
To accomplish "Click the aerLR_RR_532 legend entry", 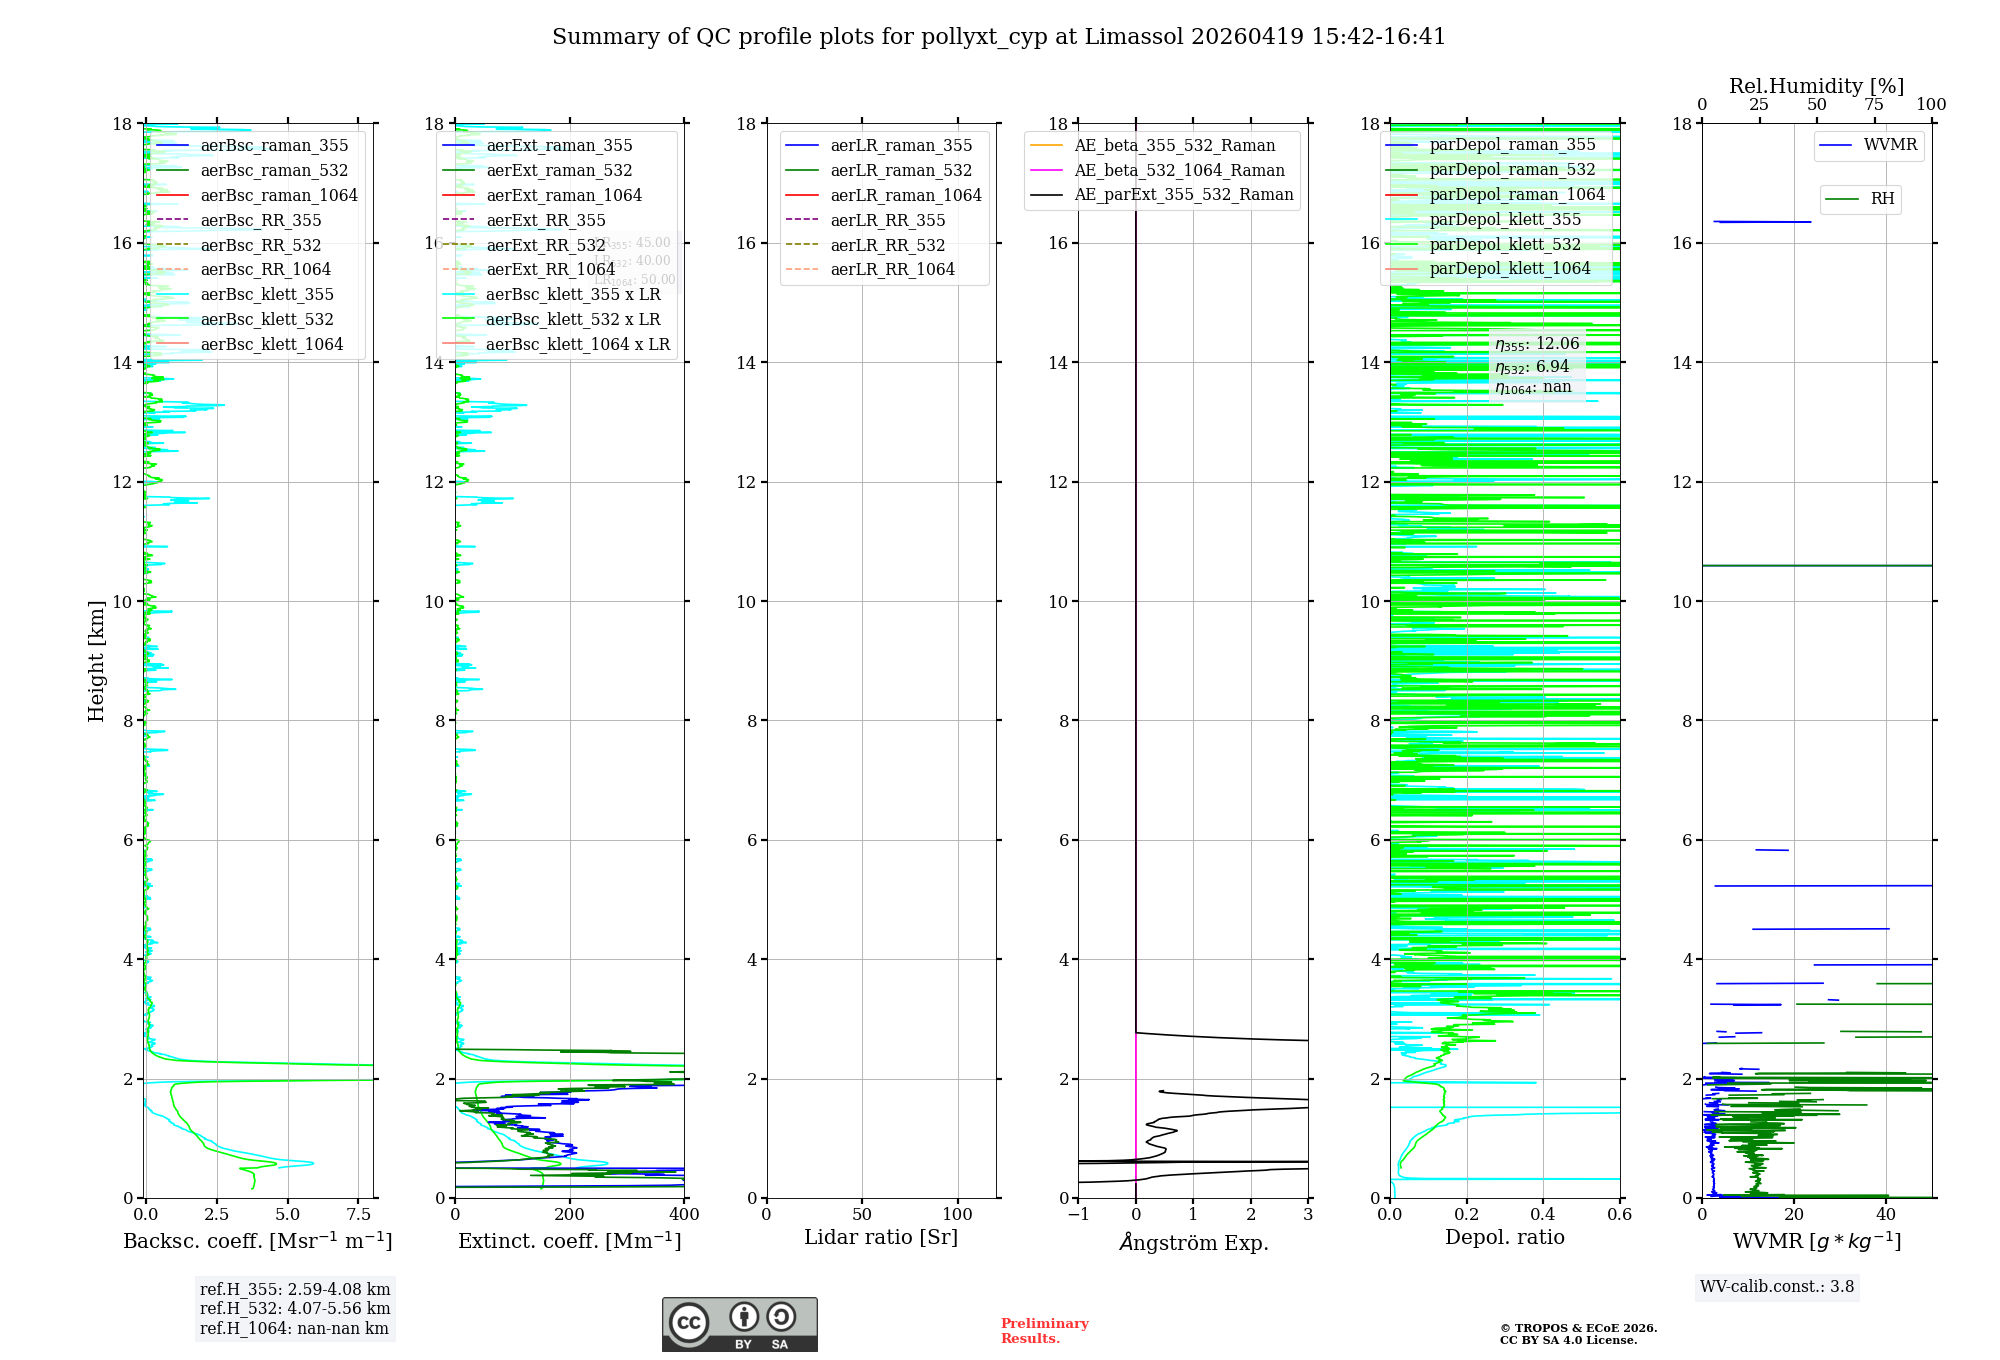I will (x=887, y=245).
